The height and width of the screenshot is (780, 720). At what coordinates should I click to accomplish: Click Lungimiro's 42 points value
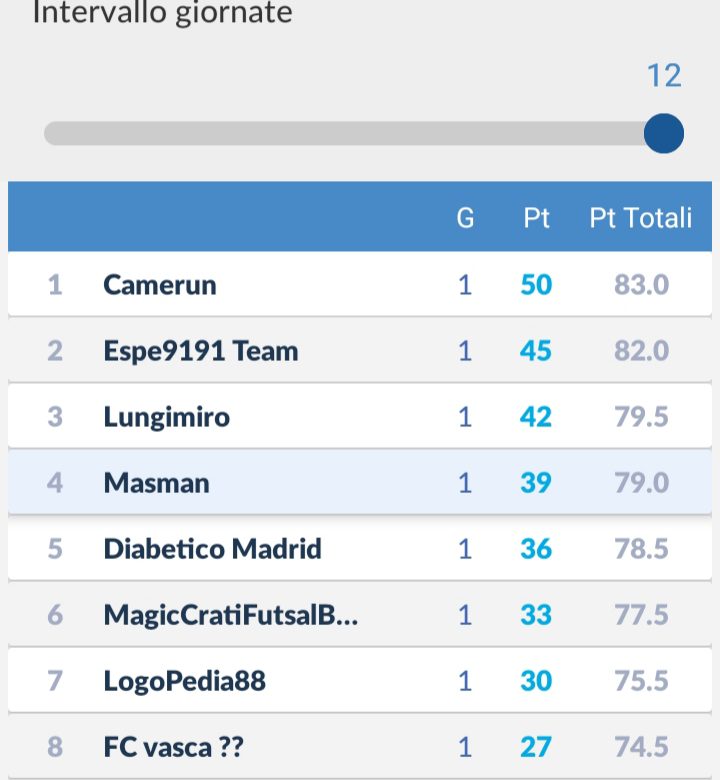535,417
